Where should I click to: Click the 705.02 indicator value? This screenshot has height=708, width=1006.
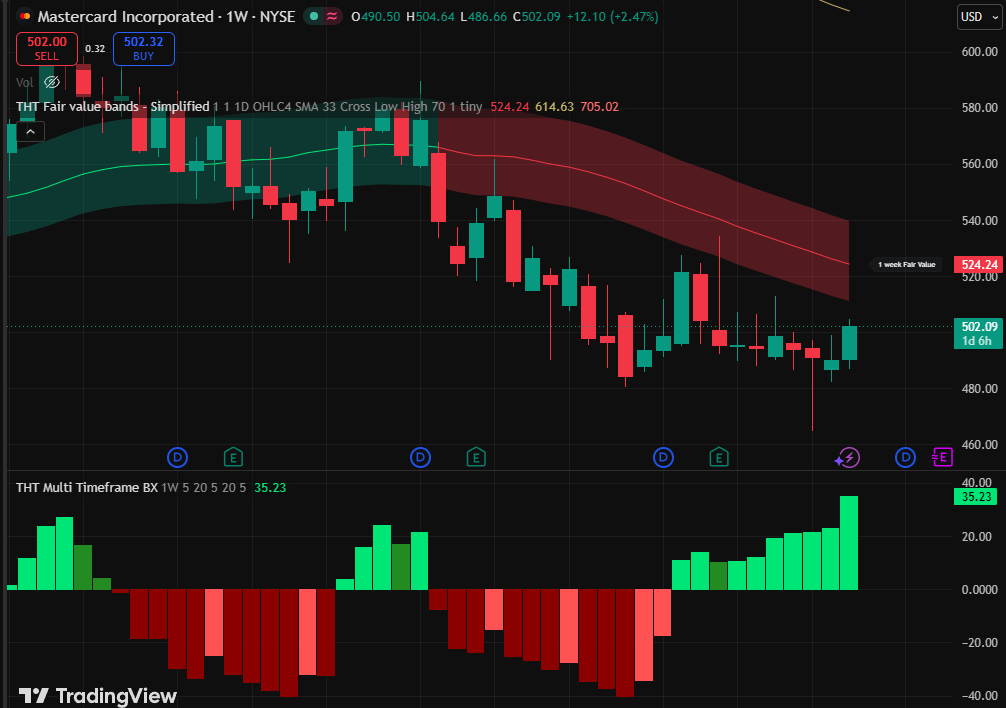click(599, 106)
